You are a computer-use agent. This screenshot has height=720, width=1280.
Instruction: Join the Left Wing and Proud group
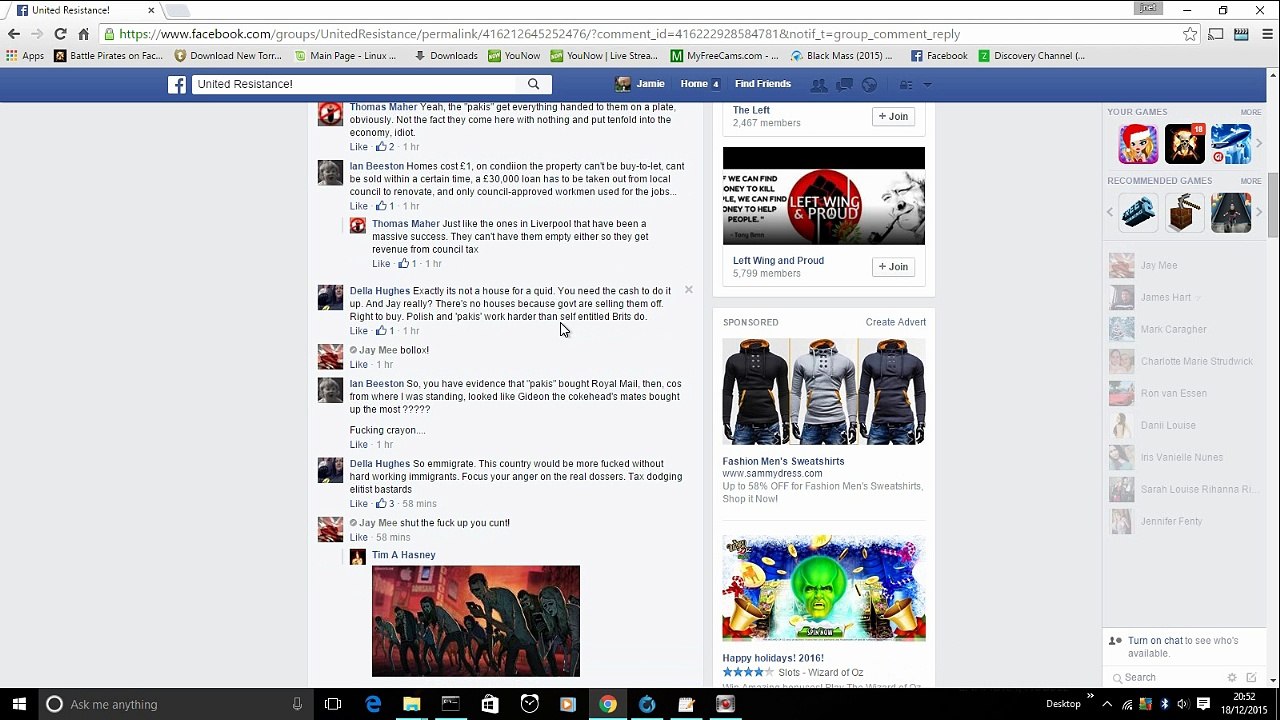(x=893, y=267)
